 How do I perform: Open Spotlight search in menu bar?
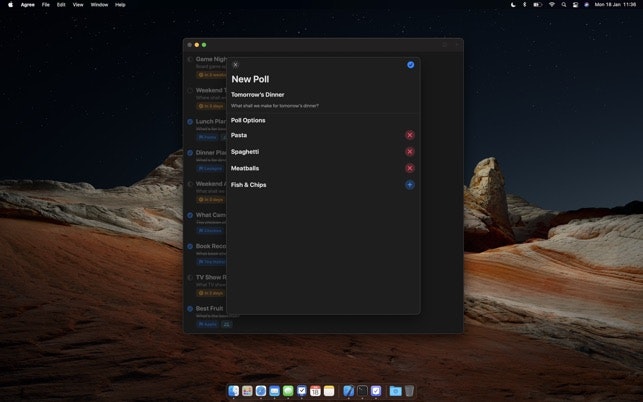click(x=563, y=4)
